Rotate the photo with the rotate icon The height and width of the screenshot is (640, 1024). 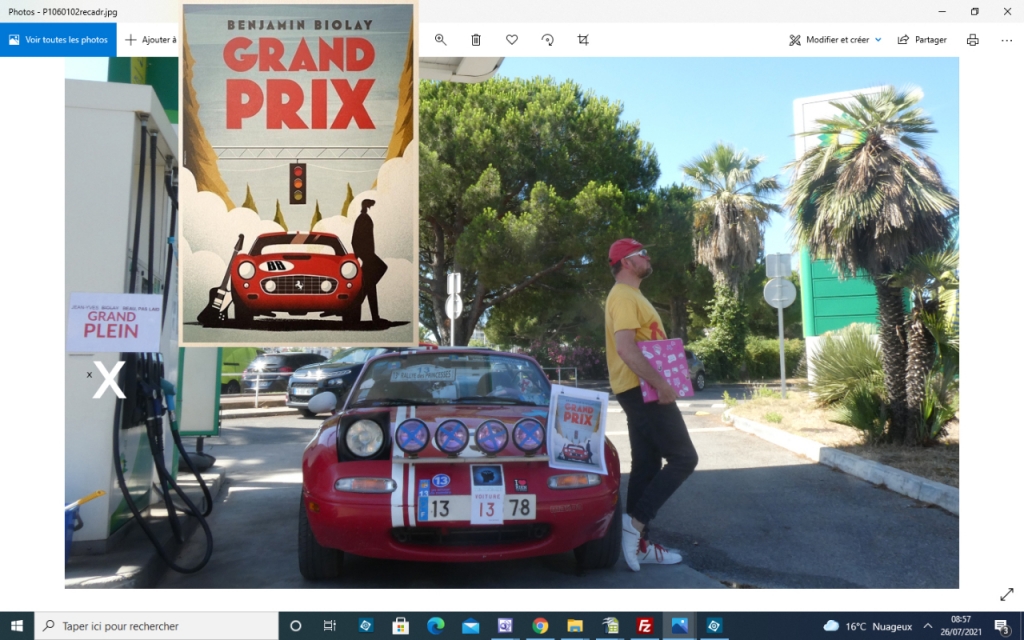[548, 40]
